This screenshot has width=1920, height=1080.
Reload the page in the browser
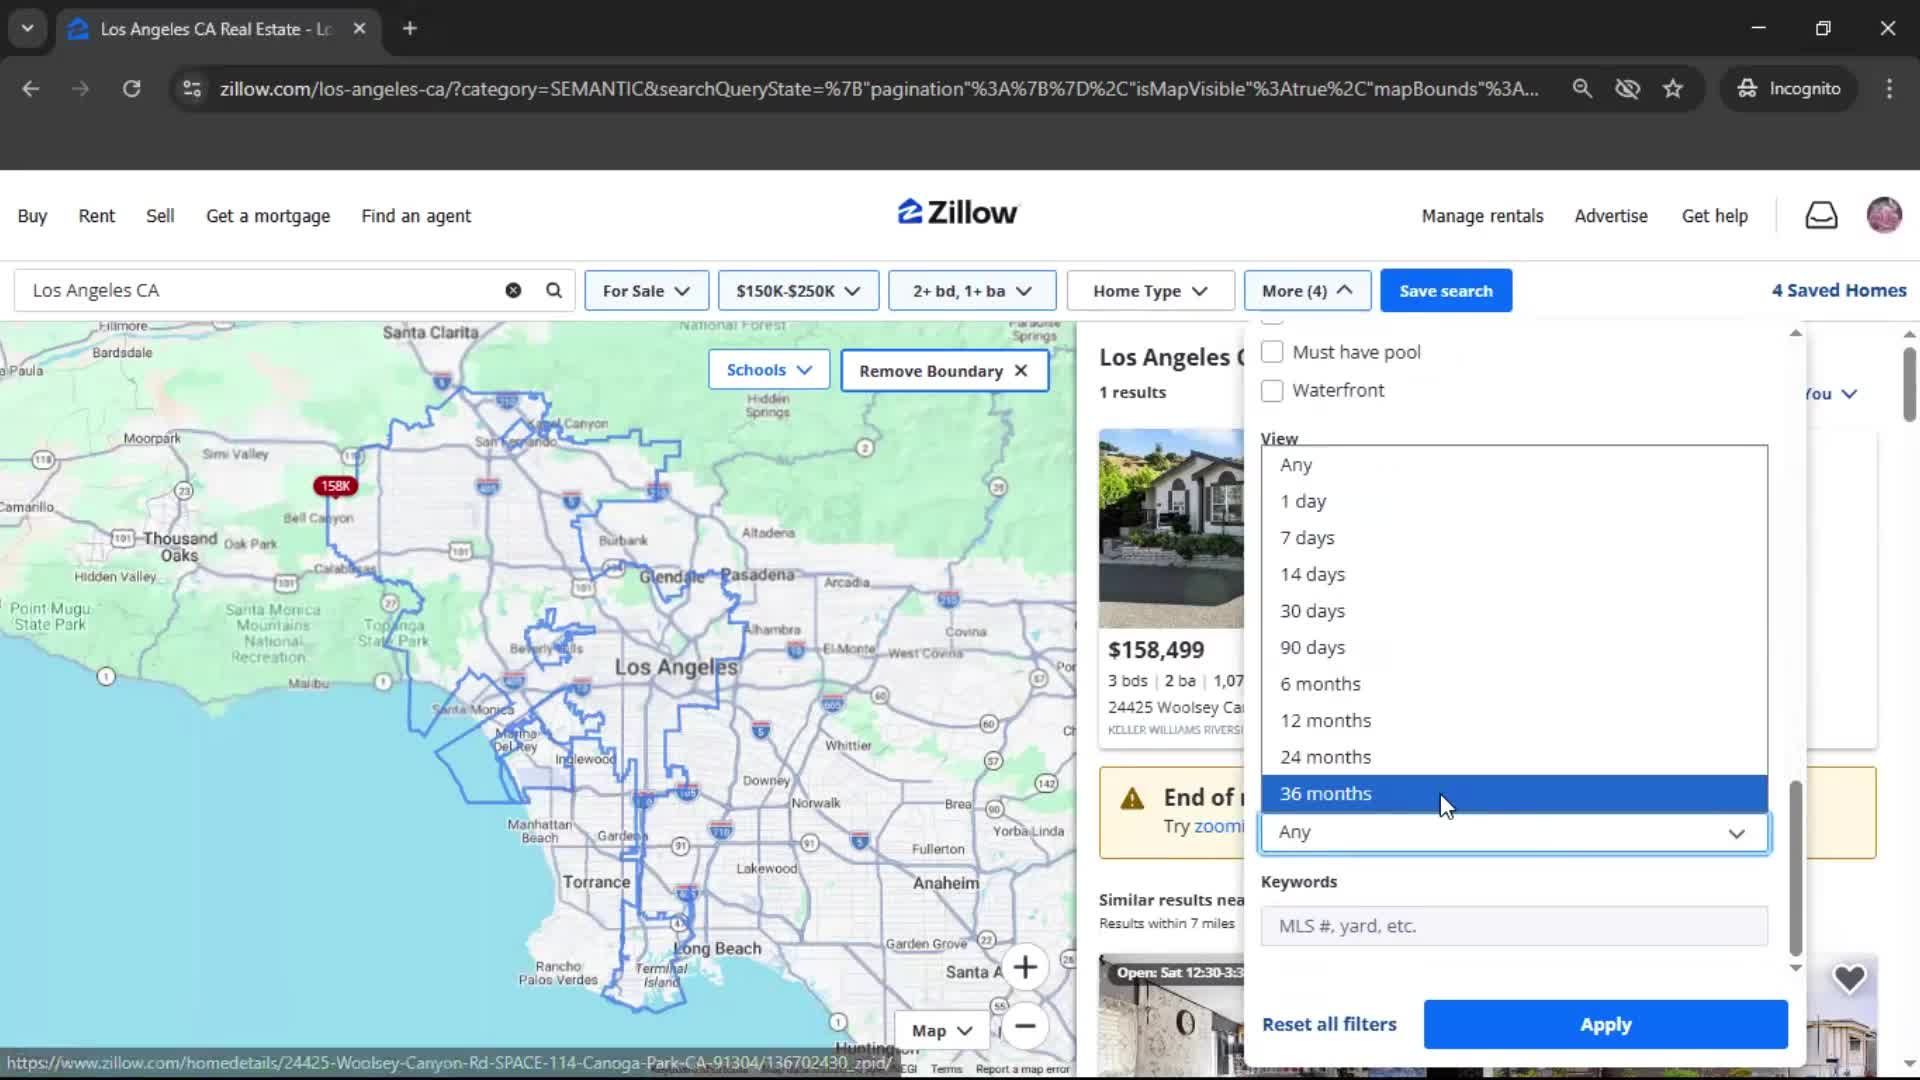pos(131,88)
